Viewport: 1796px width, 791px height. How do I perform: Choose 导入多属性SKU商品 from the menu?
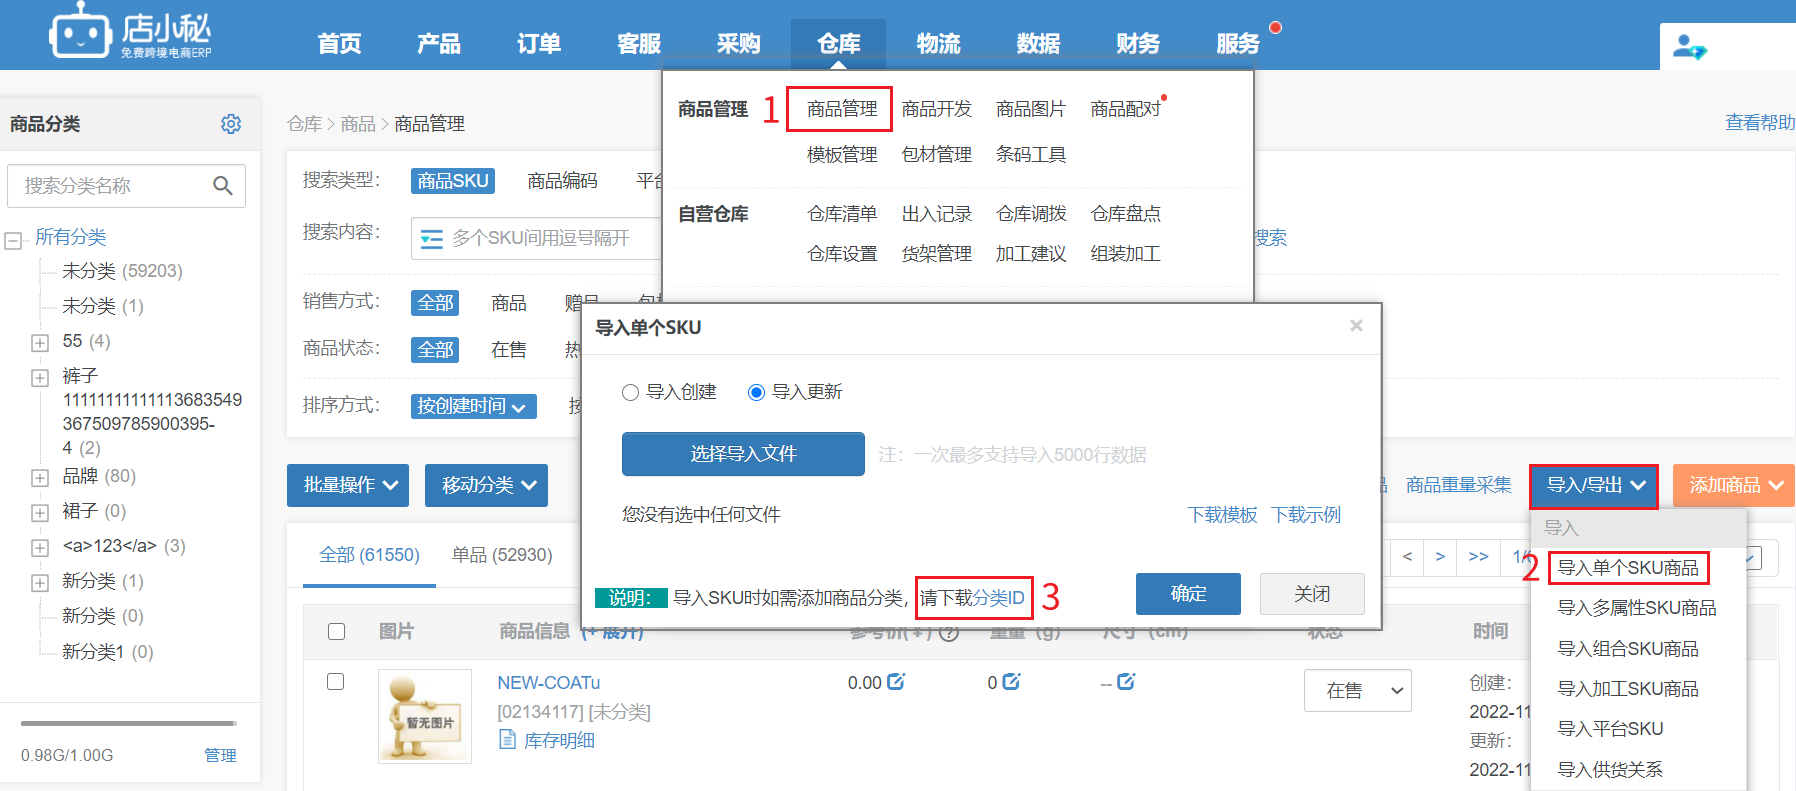[1636, 608]
